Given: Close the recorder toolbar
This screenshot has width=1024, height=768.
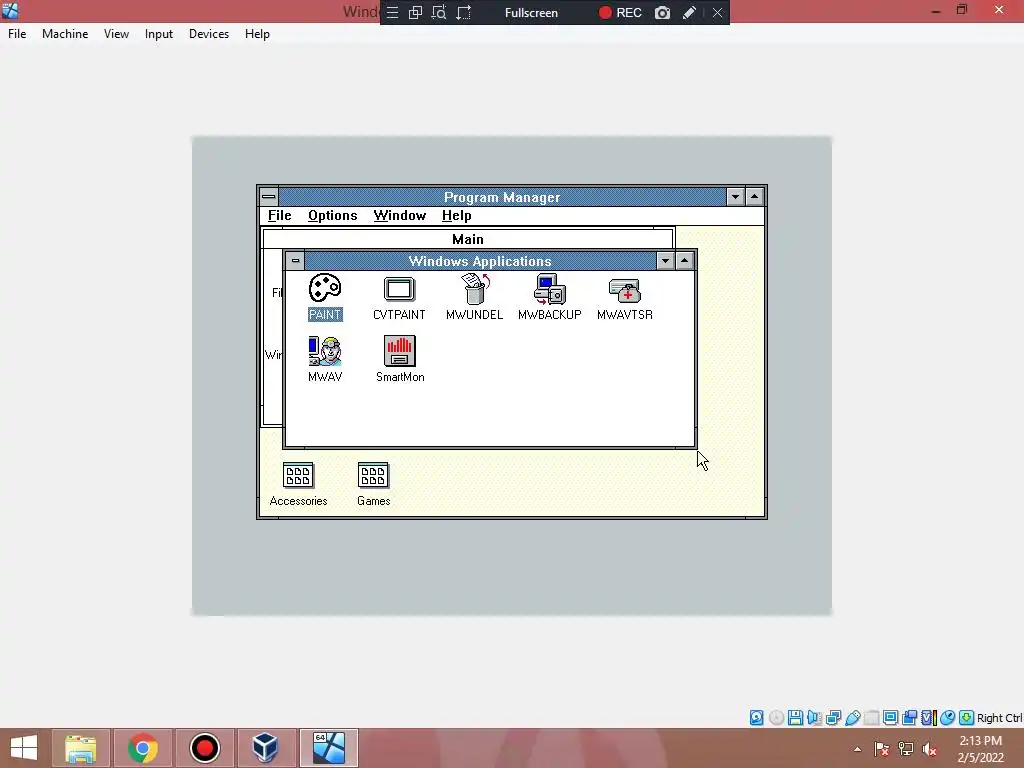Looking at the screenshot, I should (717, 12).
